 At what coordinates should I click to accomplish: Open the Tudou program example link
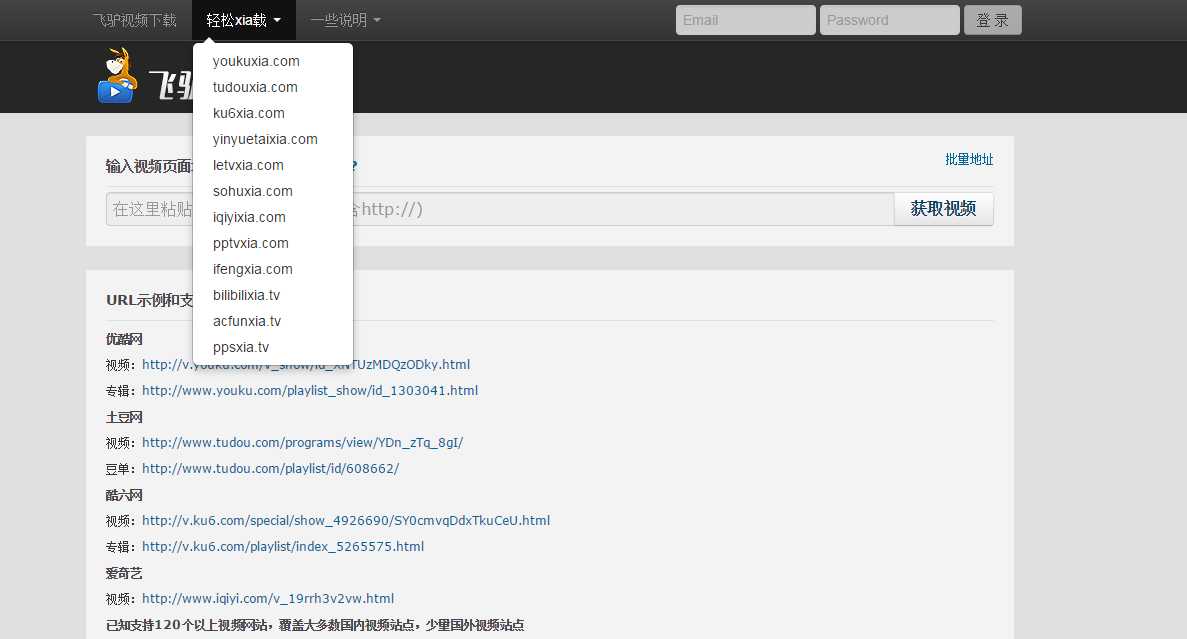coord(302,442)
